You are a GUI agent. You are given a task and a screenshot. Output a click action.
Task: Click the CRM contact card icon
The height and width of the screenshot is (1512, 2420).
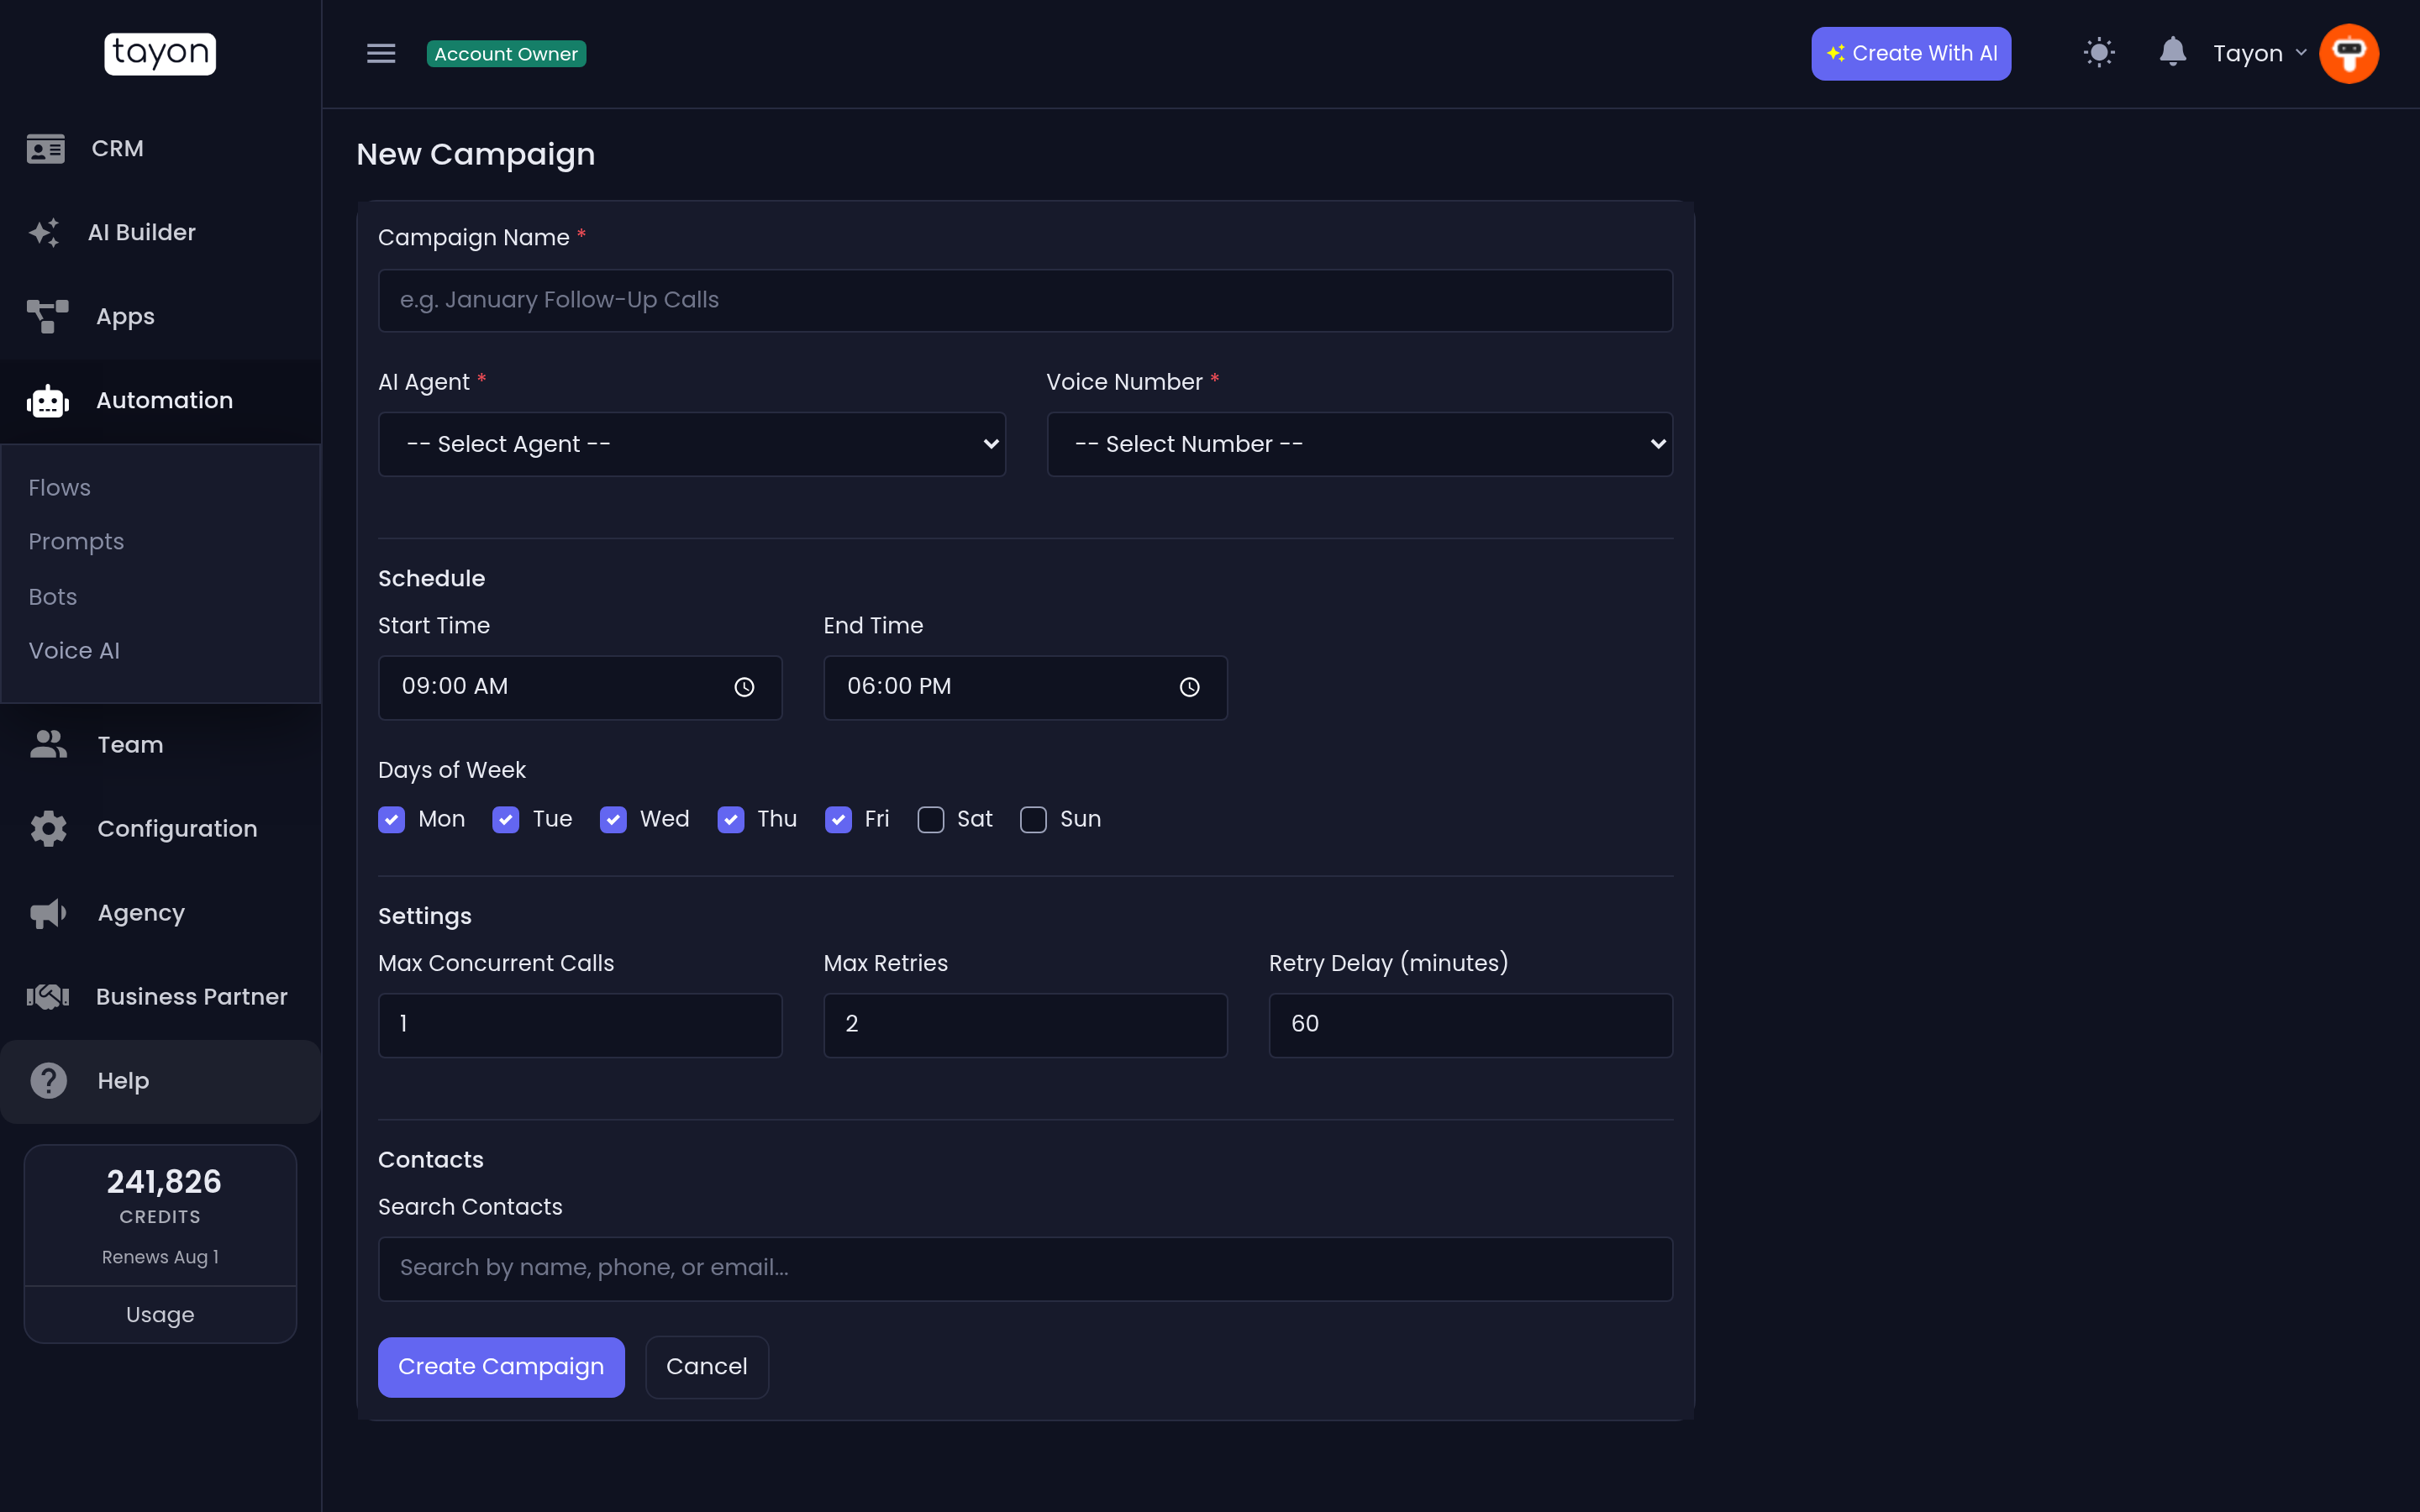pyautogui.click(x=45, y=148)
